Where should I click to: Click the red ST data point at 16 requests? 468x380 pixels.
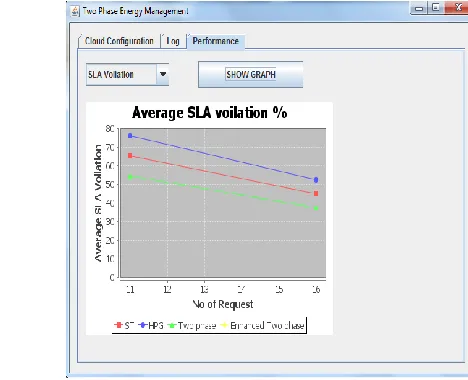[x=316, y=194]
